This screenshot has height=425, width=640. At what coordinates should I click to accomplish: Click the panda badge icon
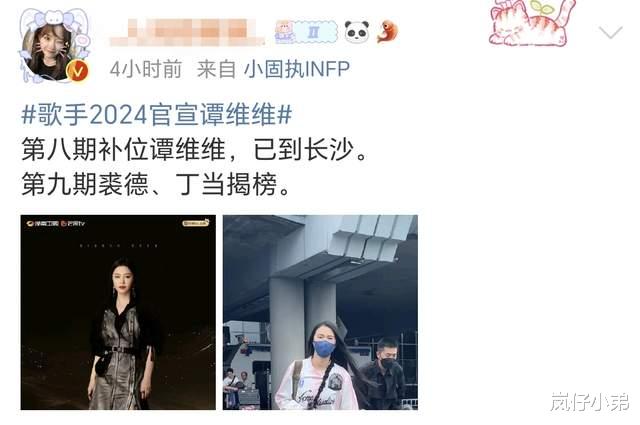(x=357, y=31)
